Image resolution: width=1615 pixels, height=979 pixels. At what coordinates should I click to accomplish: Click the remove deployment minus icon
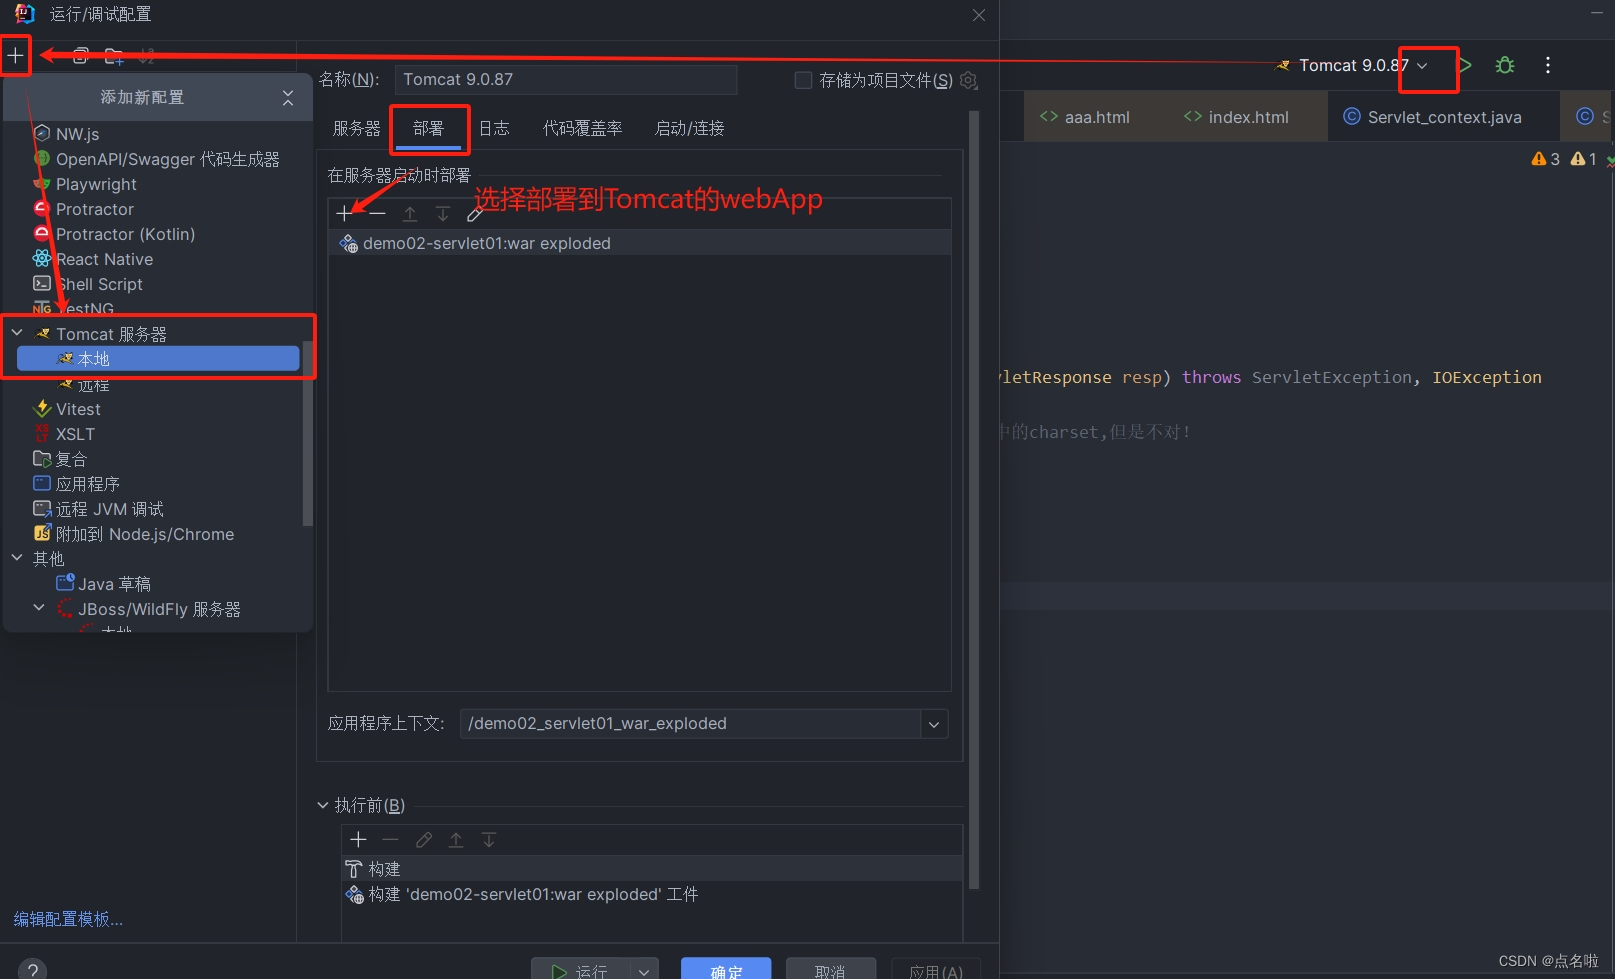pyautogui.click(x=377, y=213)
